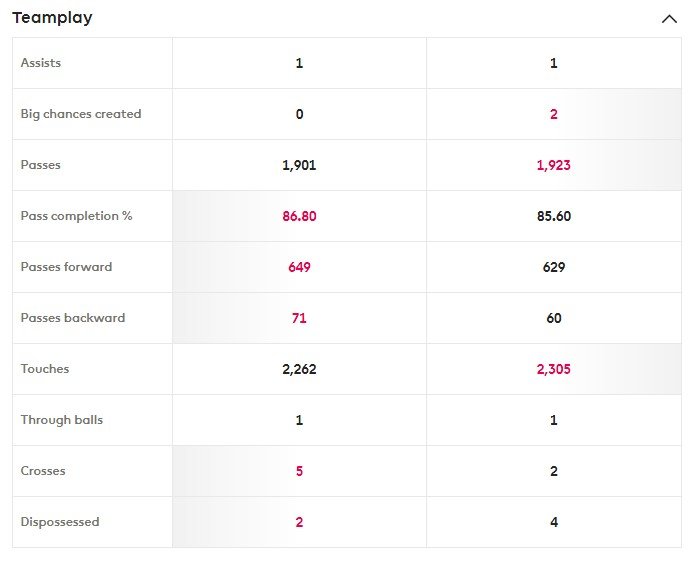
Task: Select the 85.60 pass completion value
Action: coord(554,216)
